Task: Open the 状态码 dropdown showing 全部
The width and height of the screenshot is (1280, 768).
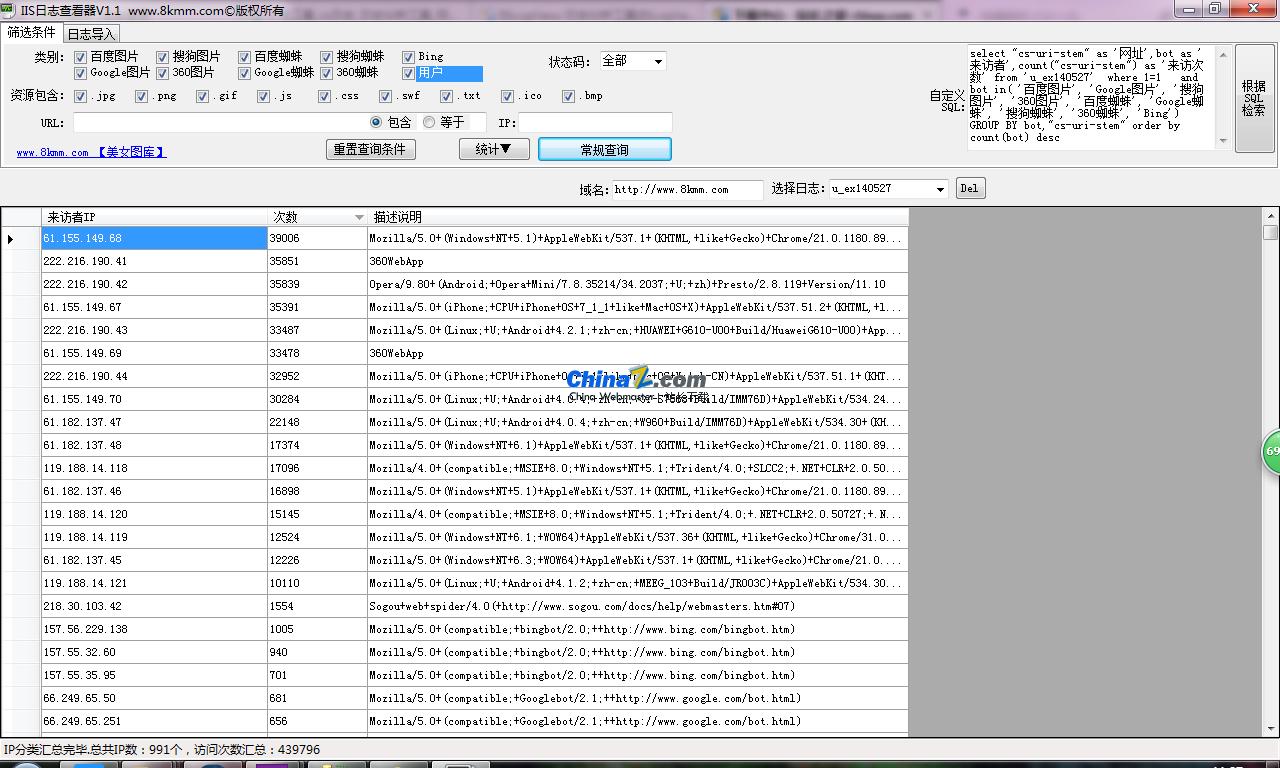Action: tap(633, 62)
